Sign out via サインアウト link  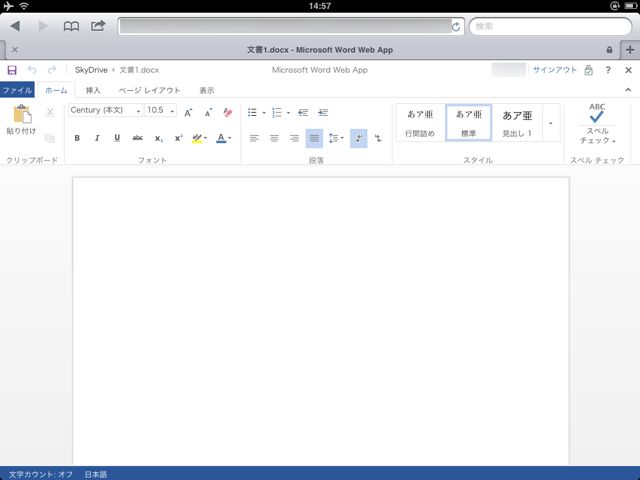[555, 70]
